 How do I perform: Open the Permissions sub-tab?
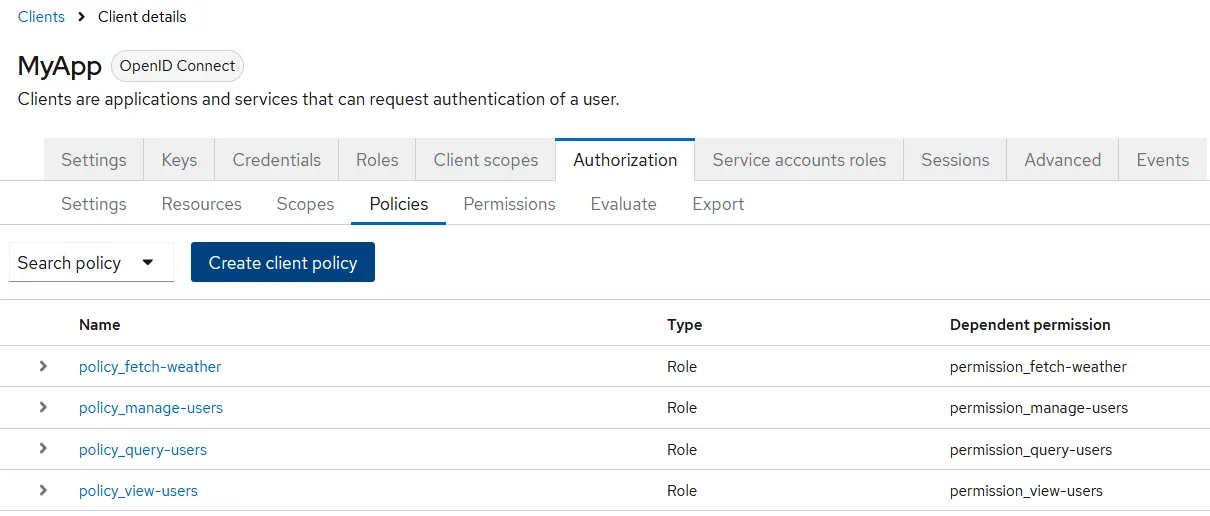pos(509,204)
